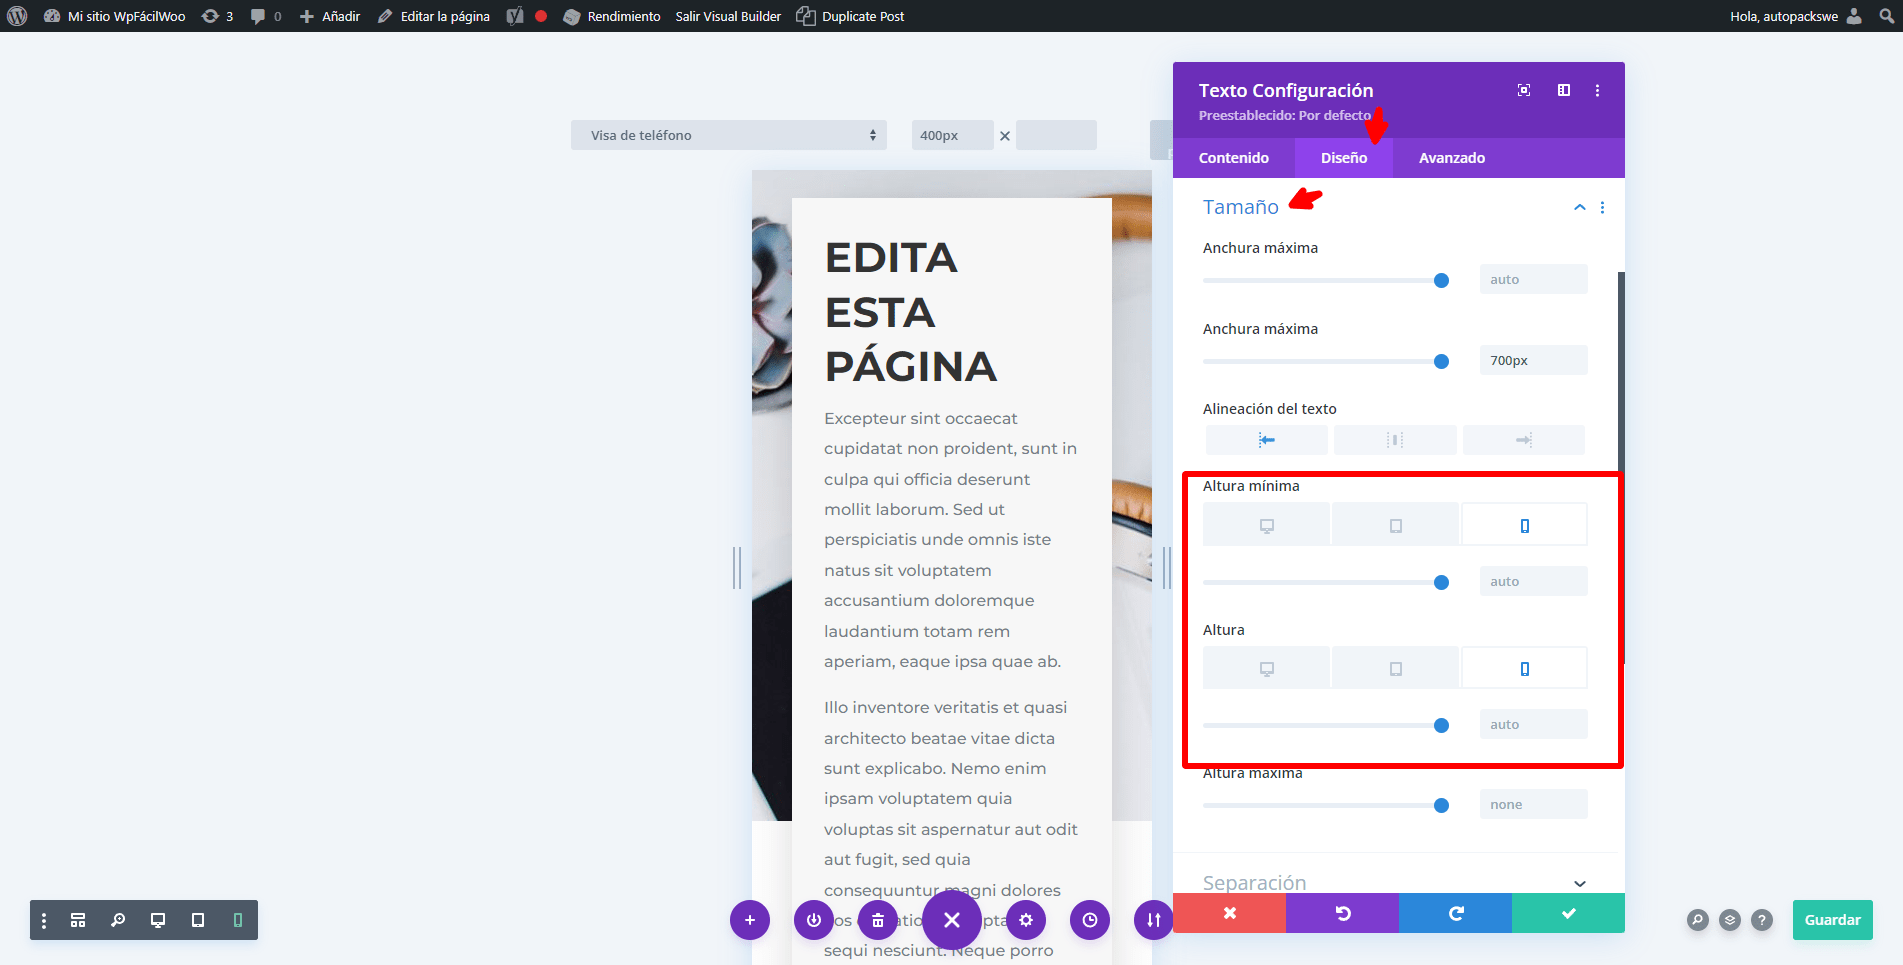1903x965 pixels.
Task: Click the blue redo button in settings footer
Action: 1455,913
